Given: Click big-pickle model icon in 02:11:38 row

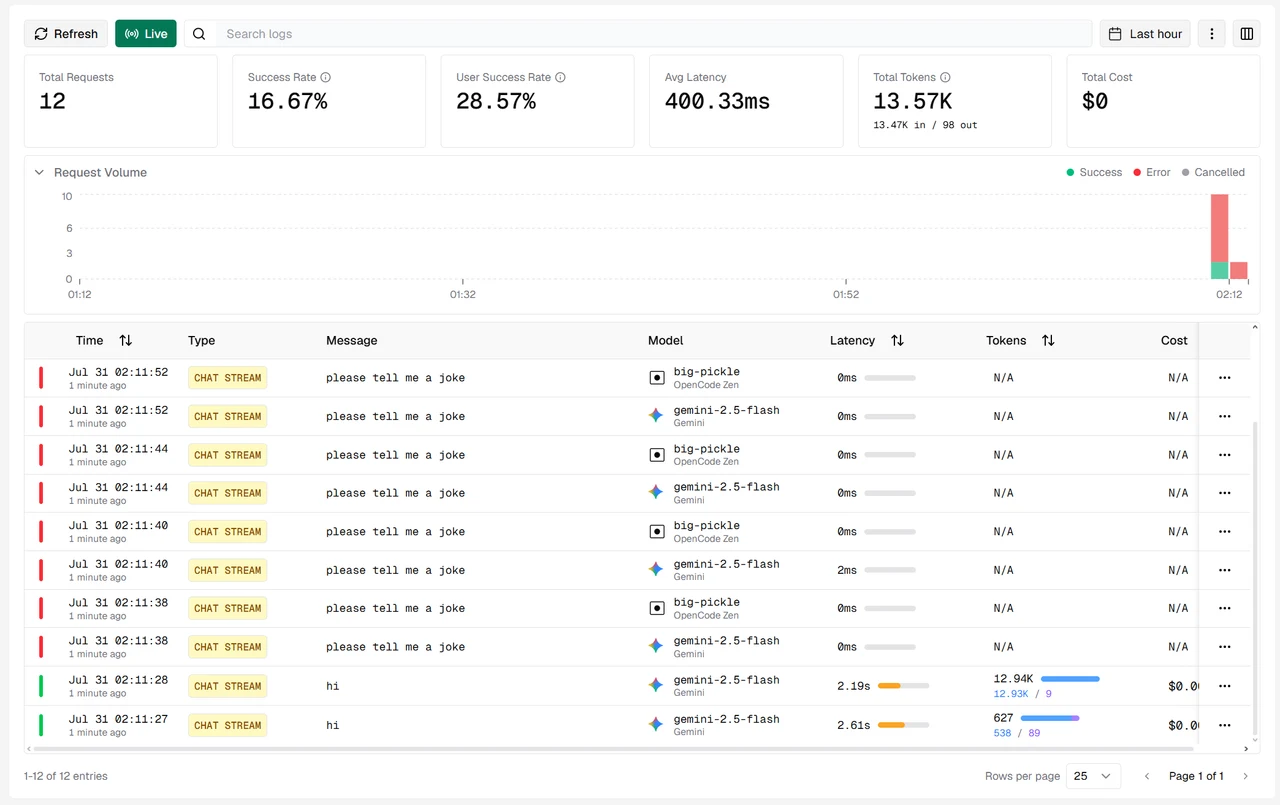Looking at the screenshot, I should [656, 608].
